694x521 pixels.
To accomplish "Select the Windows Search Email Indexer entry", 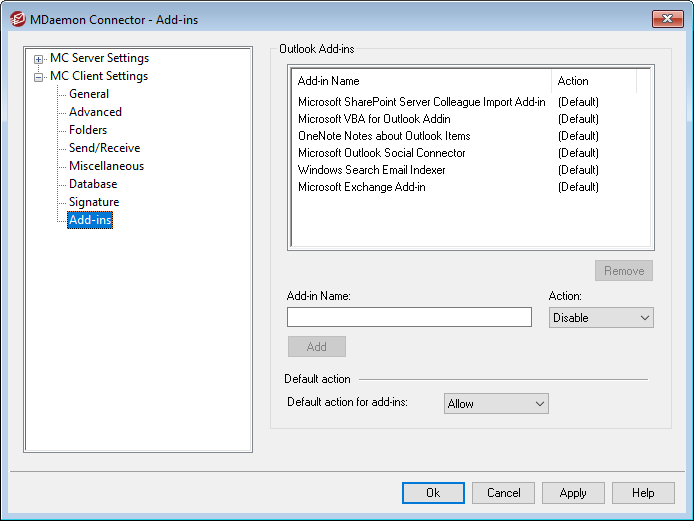I will point(371,170).
